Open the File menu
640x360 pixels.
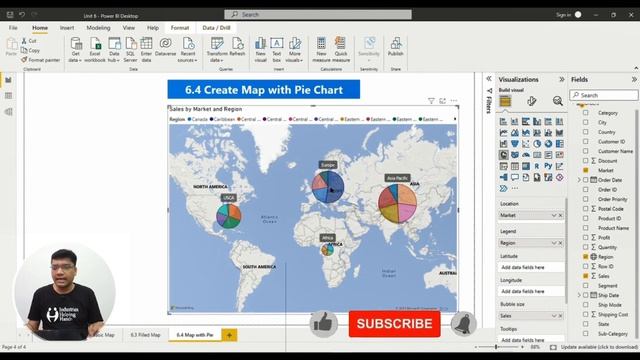13,28
